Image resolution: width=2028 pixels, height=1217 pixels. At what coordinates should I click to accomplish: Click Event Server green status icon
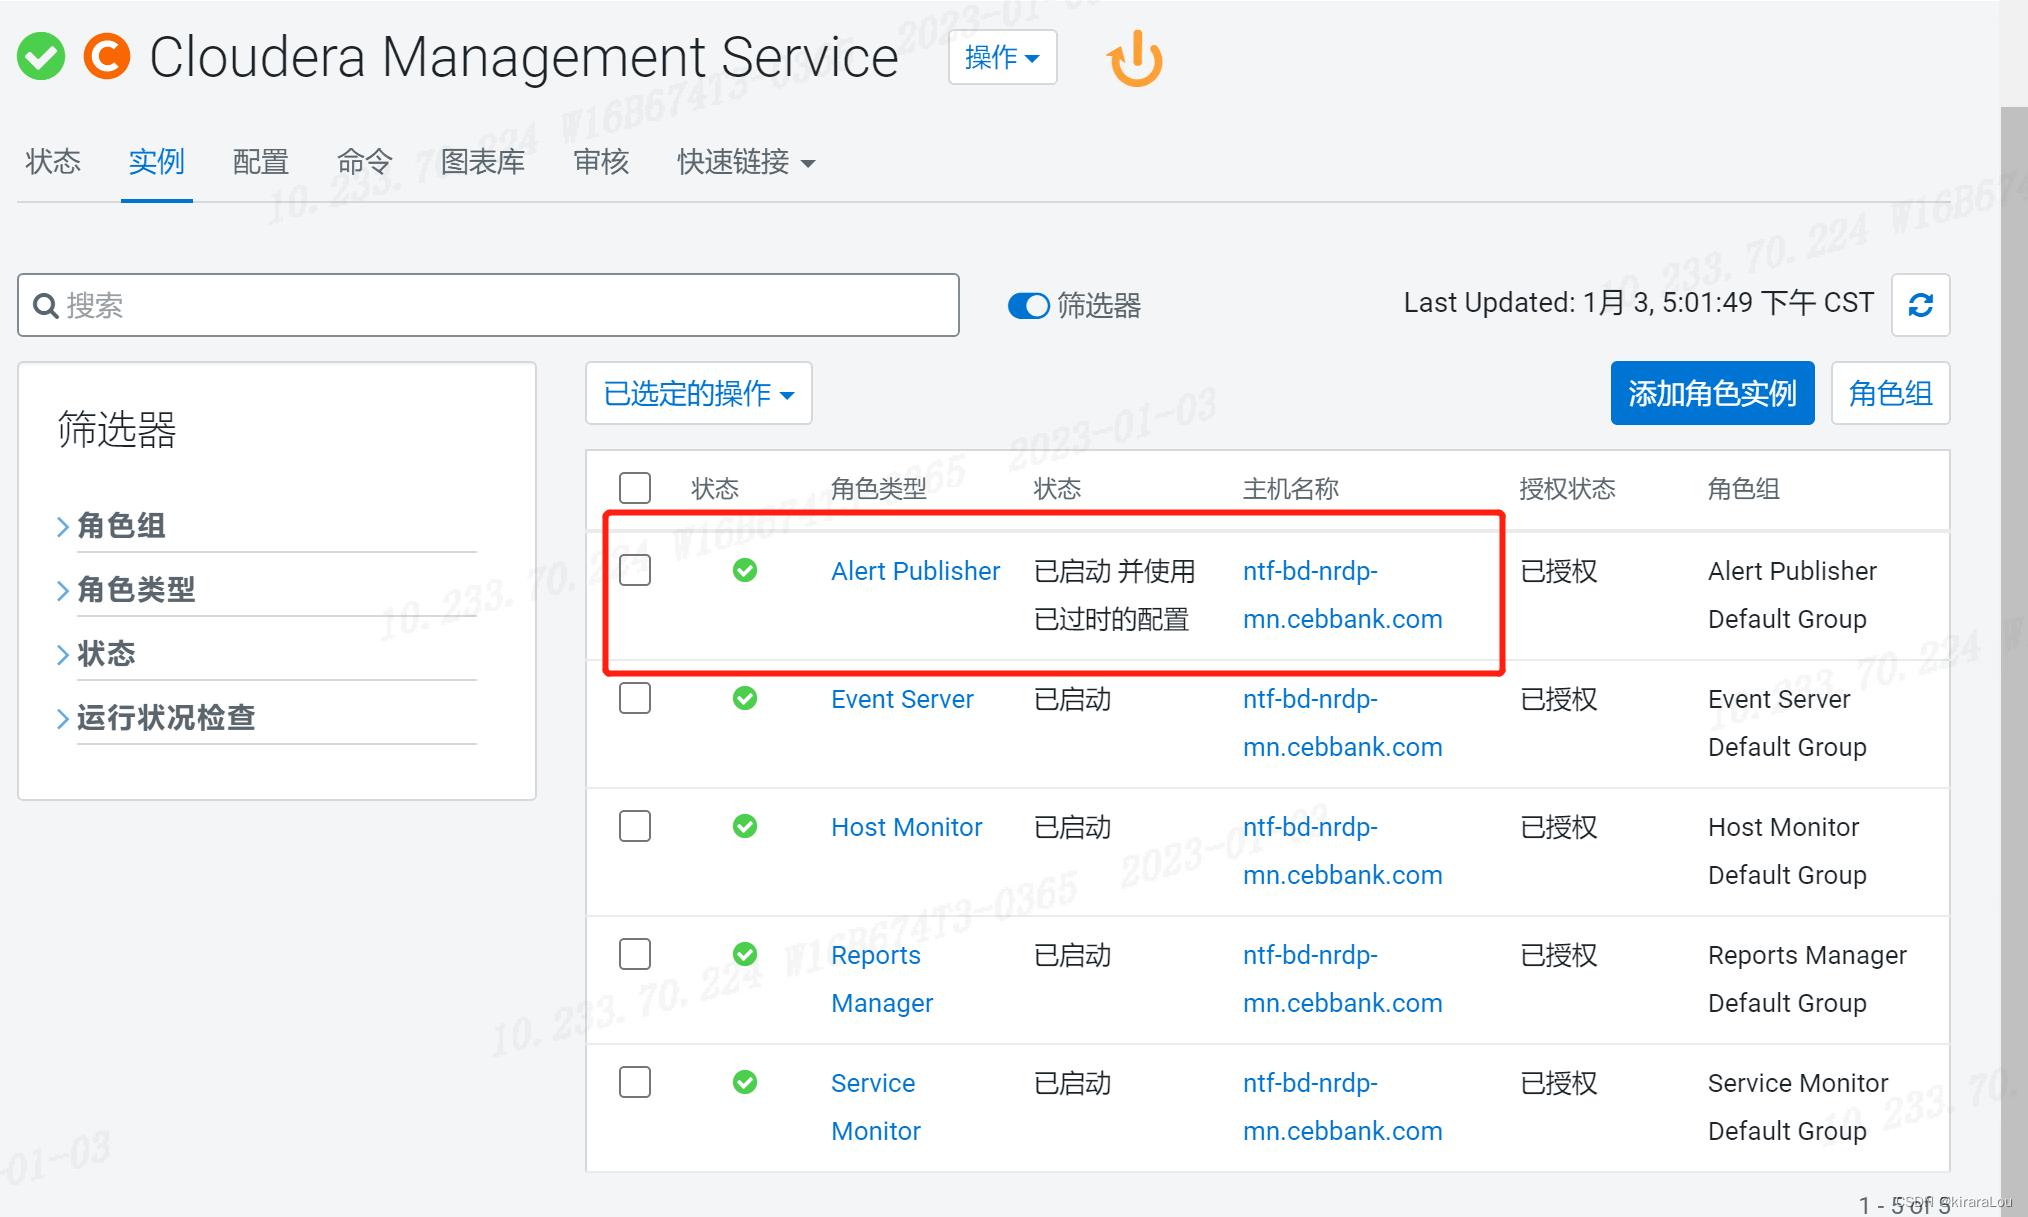[745, 698]
